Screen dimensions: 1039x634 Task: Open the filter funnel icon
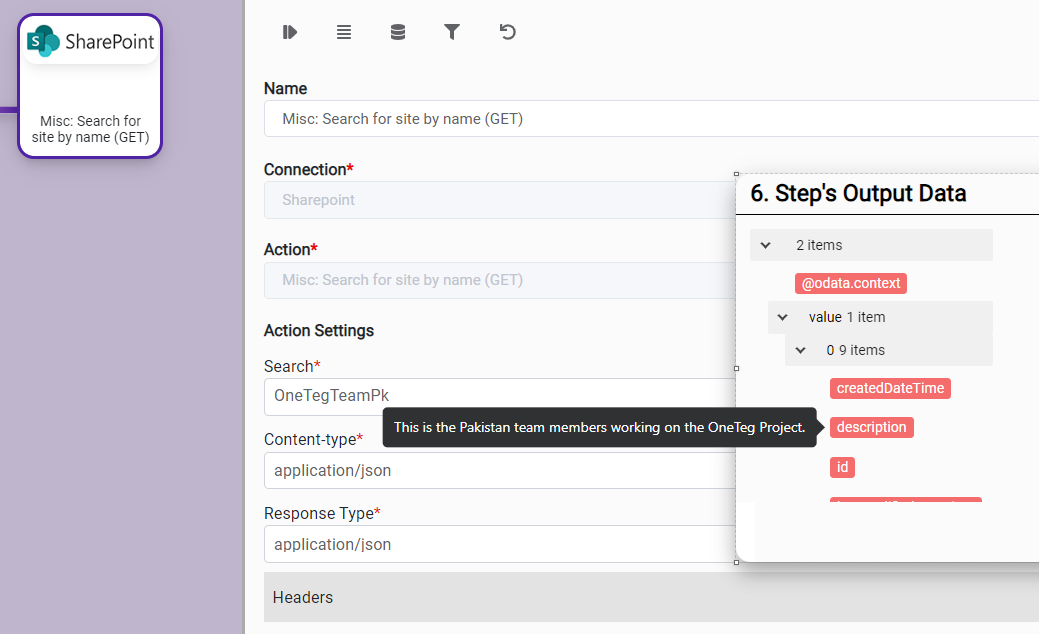[x=452, y=32]
